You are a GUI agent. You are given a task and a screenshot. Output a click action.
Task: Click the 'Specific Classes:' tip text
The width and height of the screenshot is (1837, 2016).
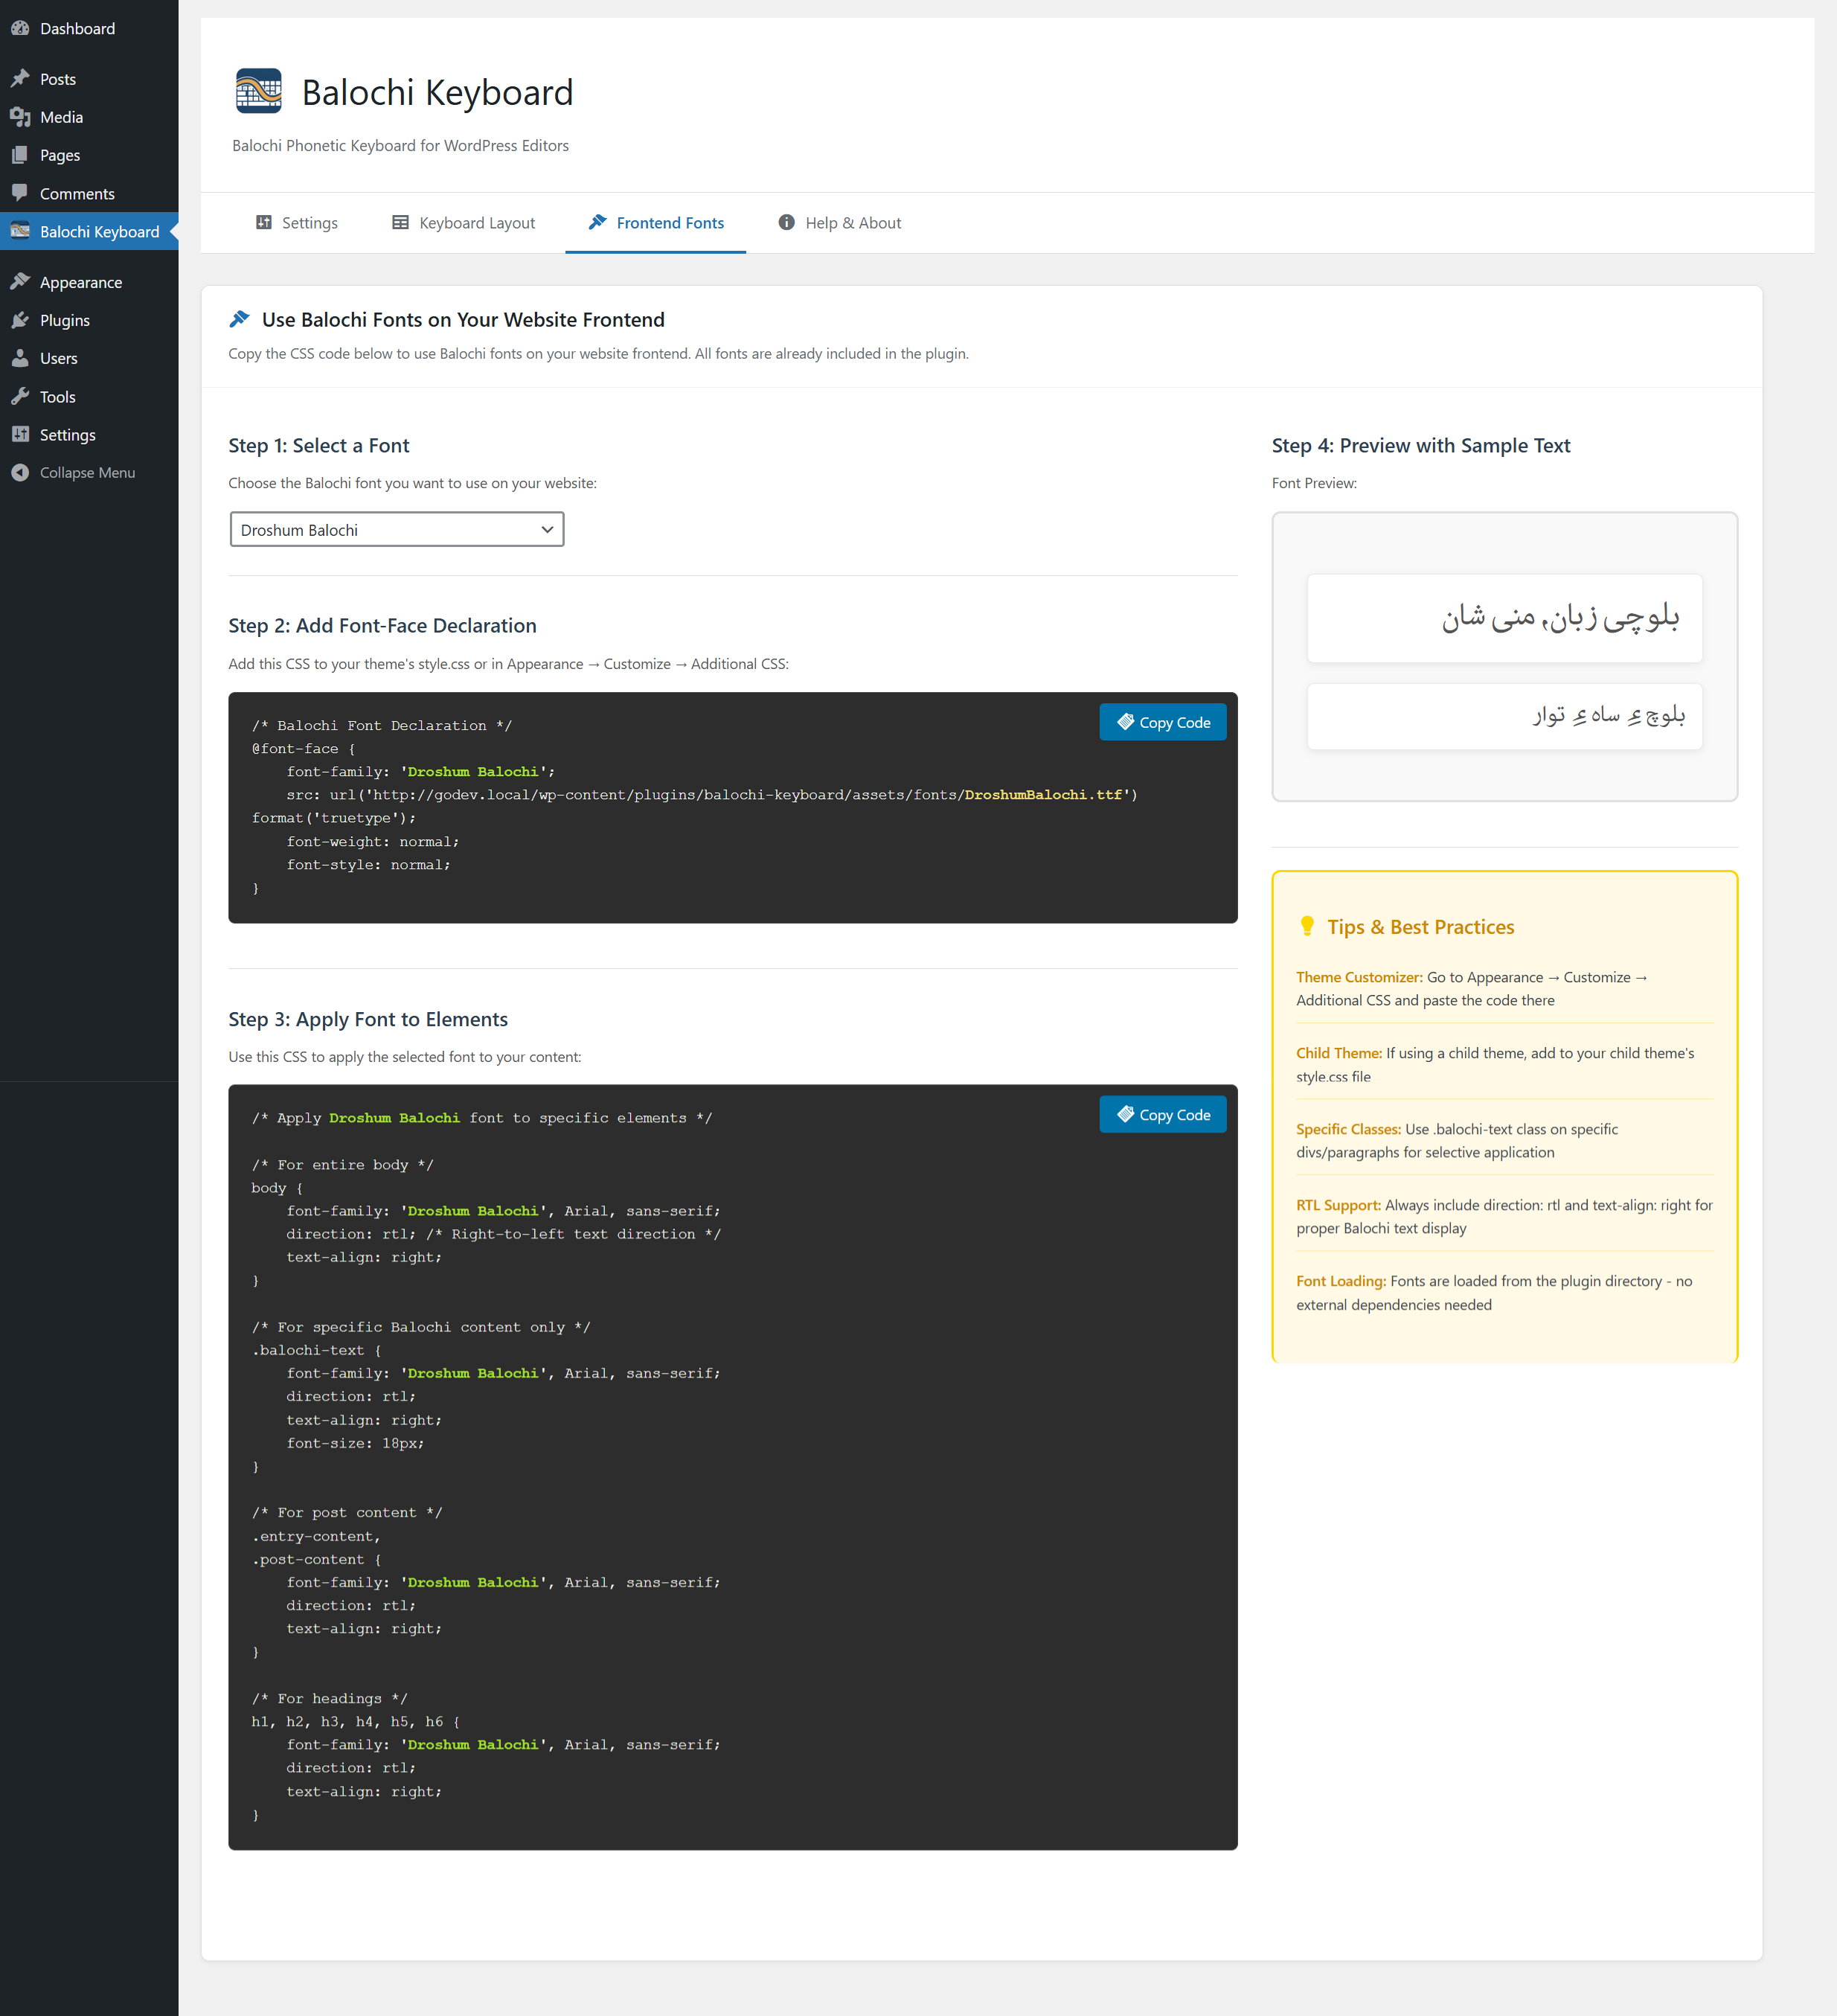point(1348,1129)
